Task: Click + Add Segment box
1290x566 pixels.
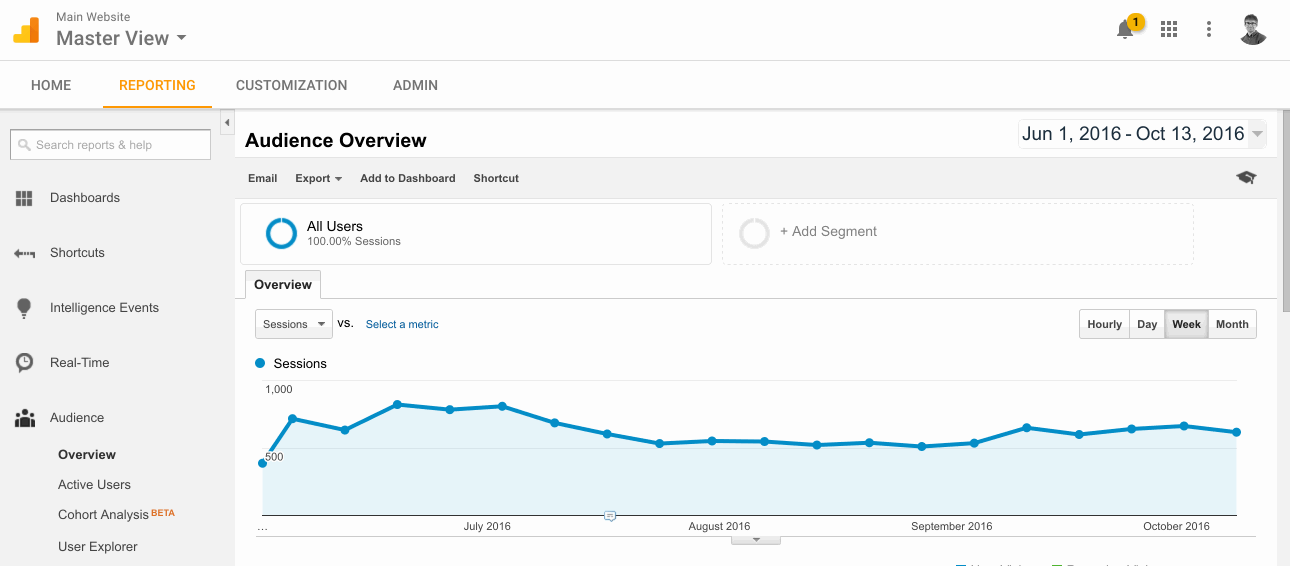Action: click(958, 234)
